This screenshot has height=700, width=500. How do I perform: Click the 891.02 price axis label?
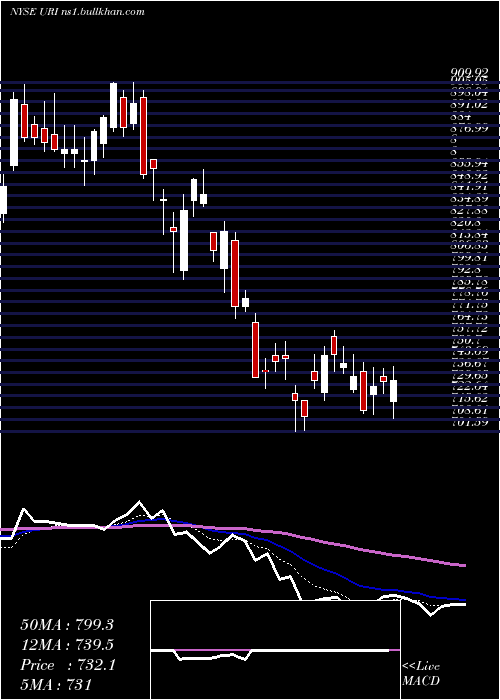point(469,106)
